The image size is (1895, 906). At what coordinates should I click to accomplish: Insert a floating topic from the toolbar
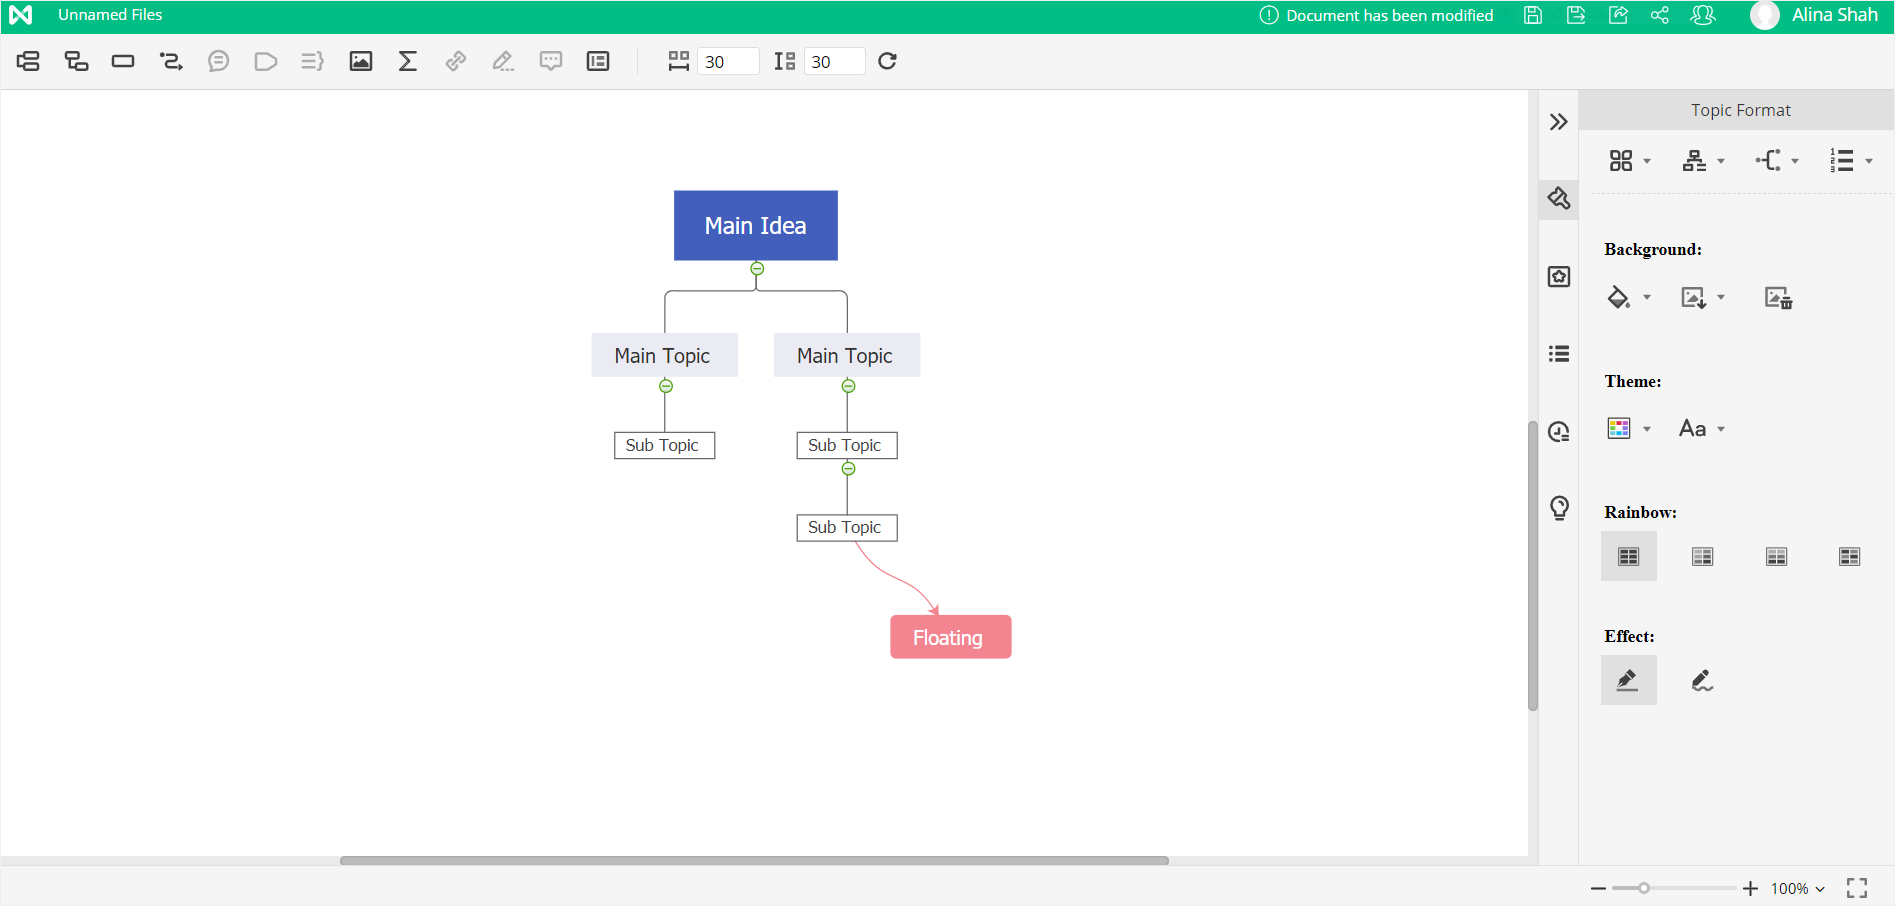click(123, 61)
